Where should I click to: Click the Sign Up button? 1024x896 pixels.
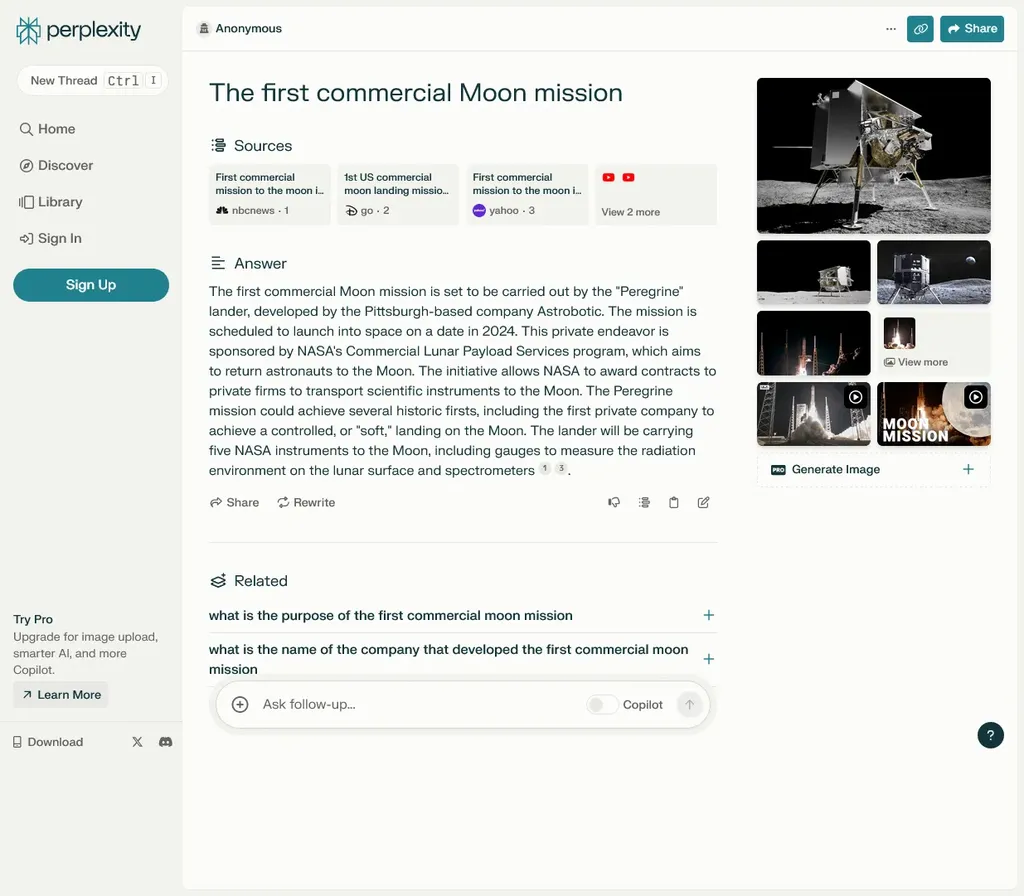tap(91, 285)
